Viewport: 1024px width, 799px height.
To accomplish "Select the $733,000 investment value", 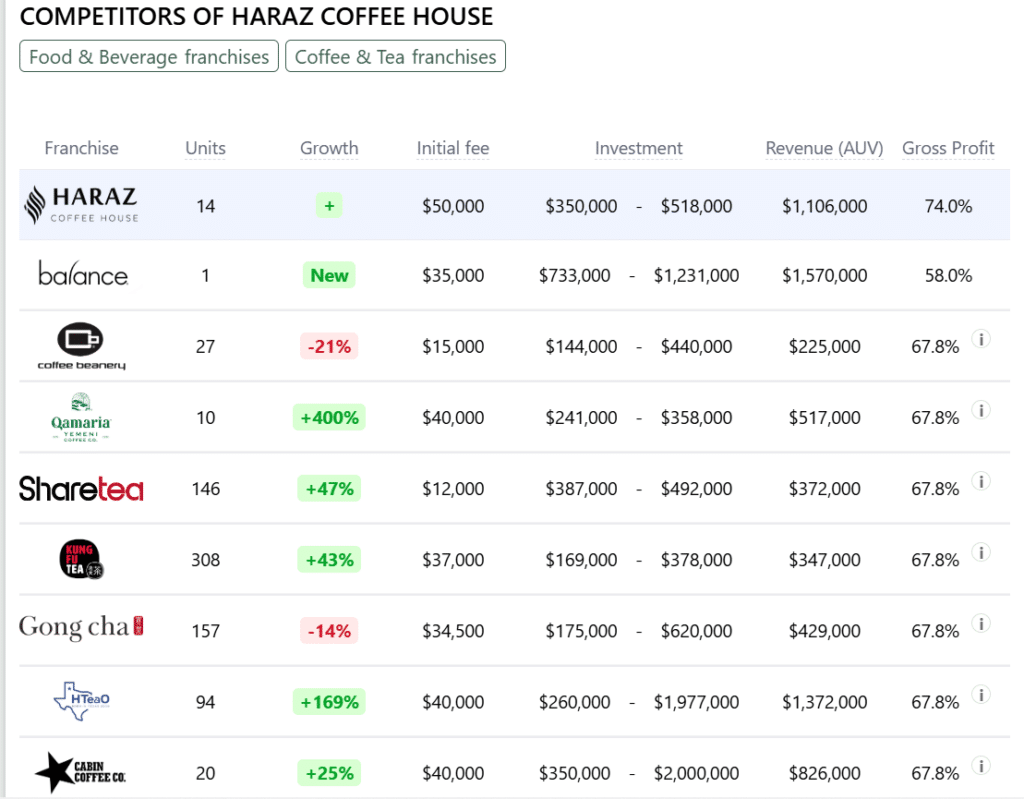I will point(574,276).
